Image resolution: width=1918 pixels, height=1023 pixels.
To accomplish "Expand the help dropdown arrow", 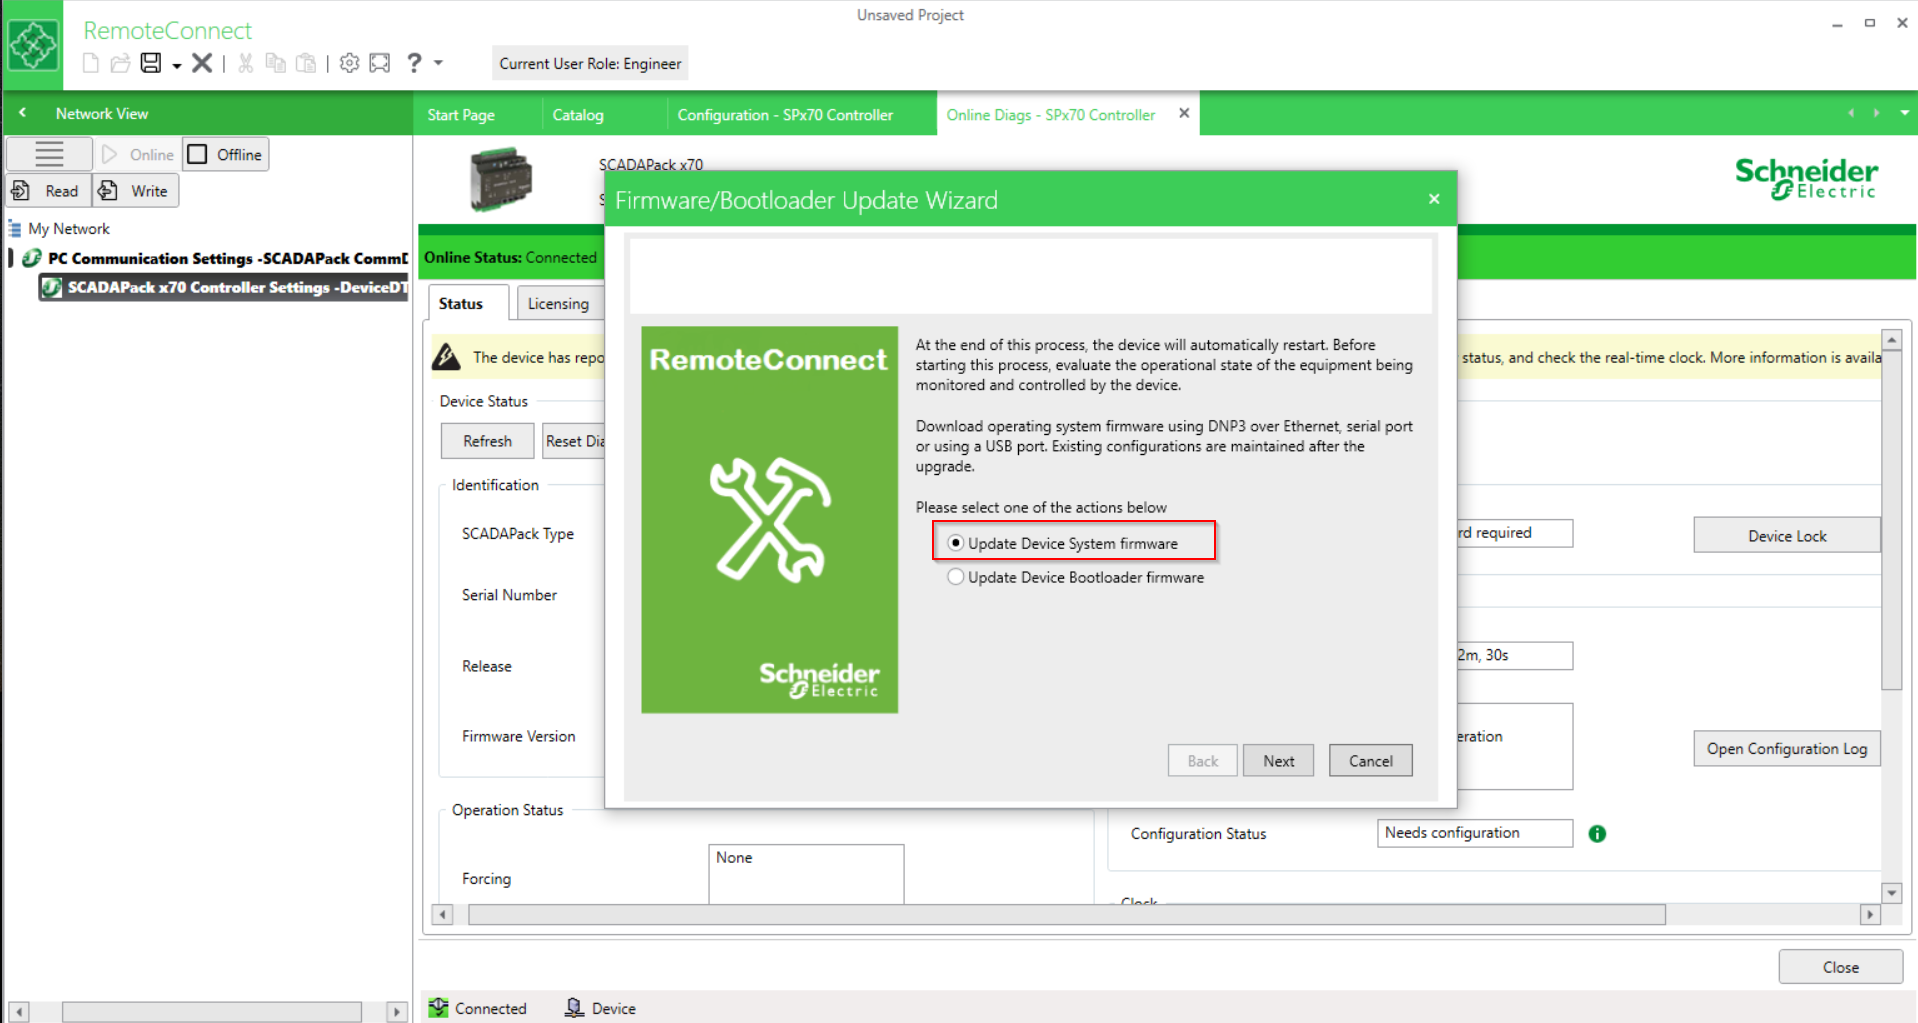I will pyautogui.click(x=438, y=63).
